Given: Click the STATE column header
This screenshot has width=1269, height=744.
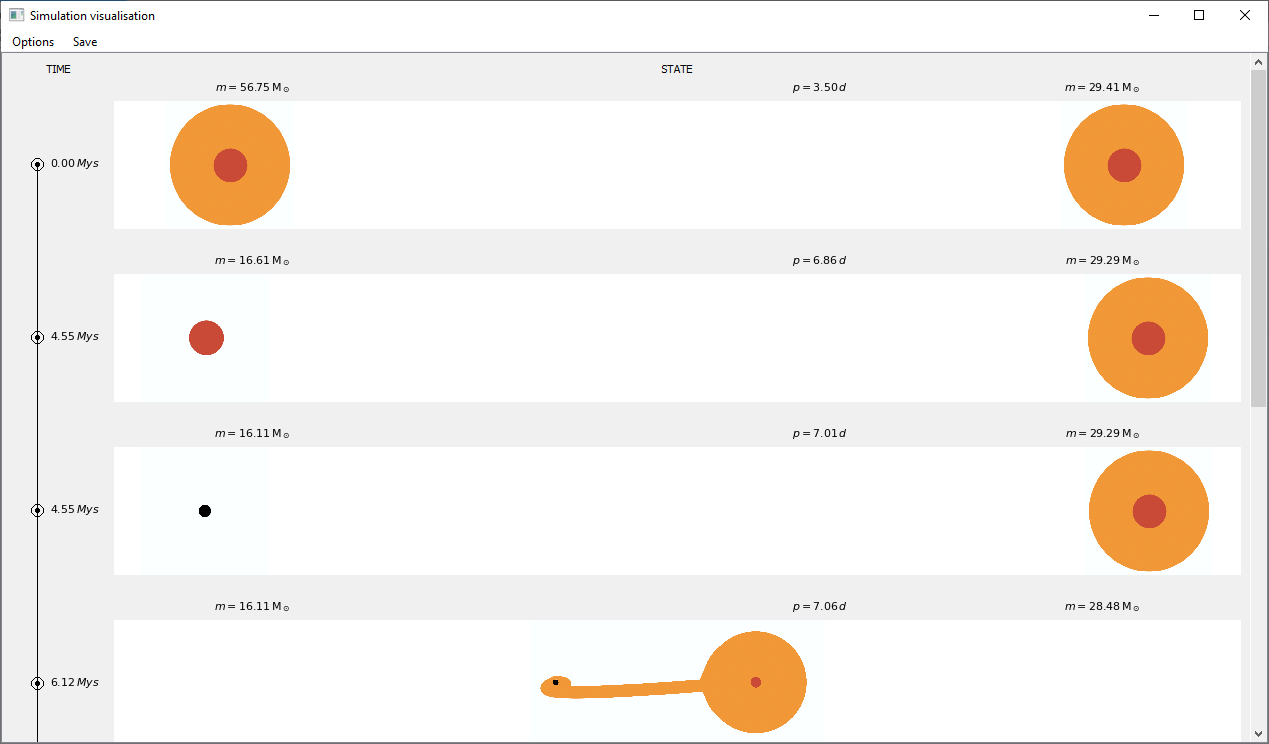Looking at the screenshot, I should pyautogui.click(x=676, y=70).
